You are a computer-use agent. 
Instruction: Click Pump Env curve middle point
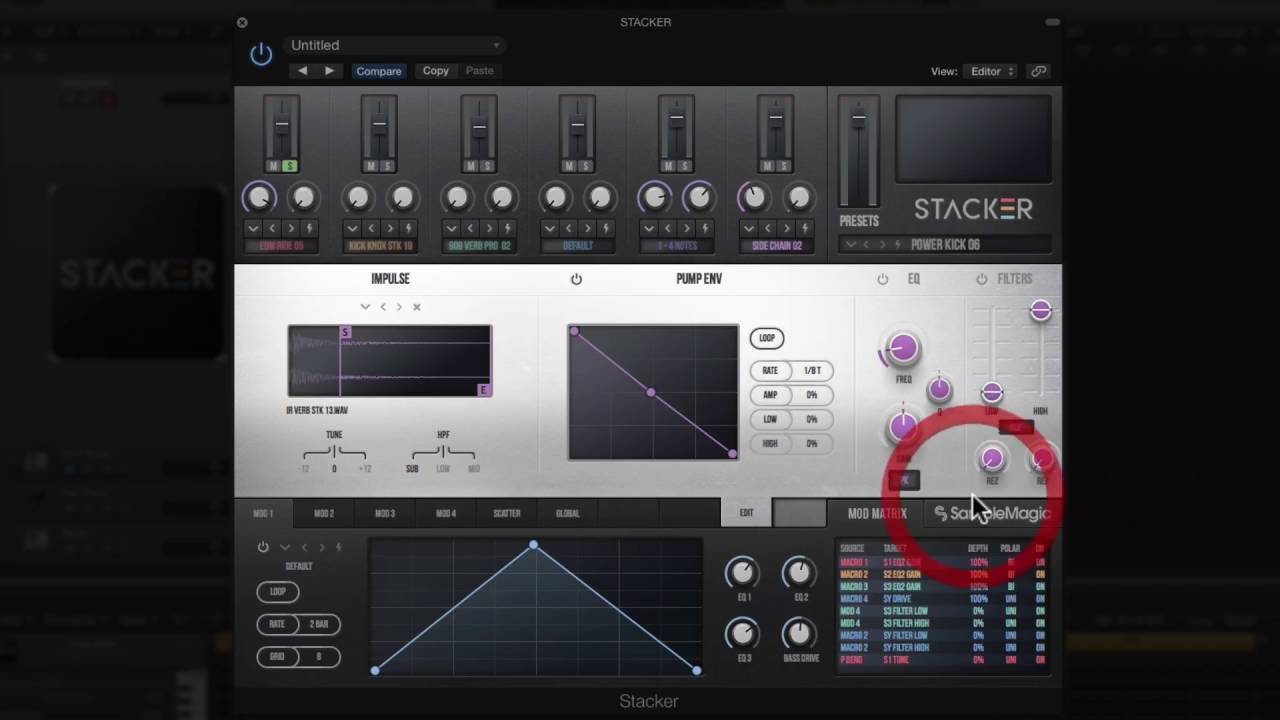651,393
